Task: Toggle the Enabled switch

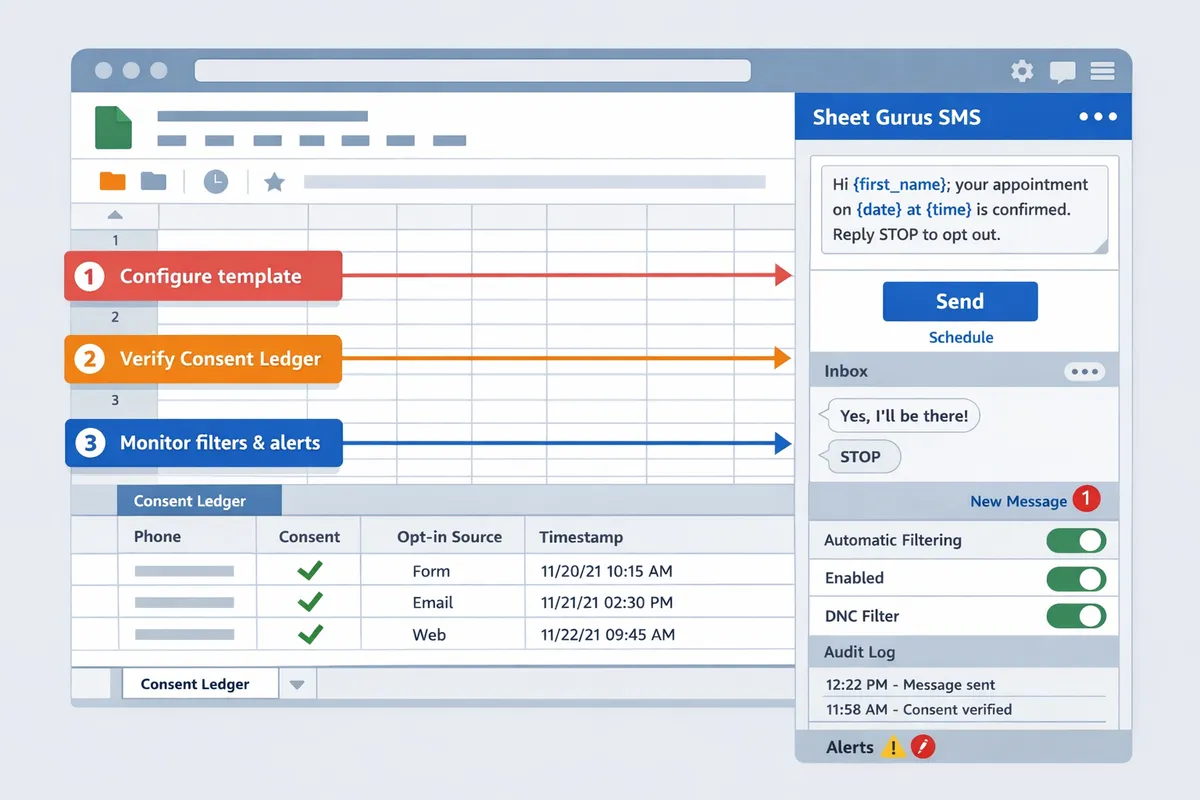Action: coord(1076,579)
